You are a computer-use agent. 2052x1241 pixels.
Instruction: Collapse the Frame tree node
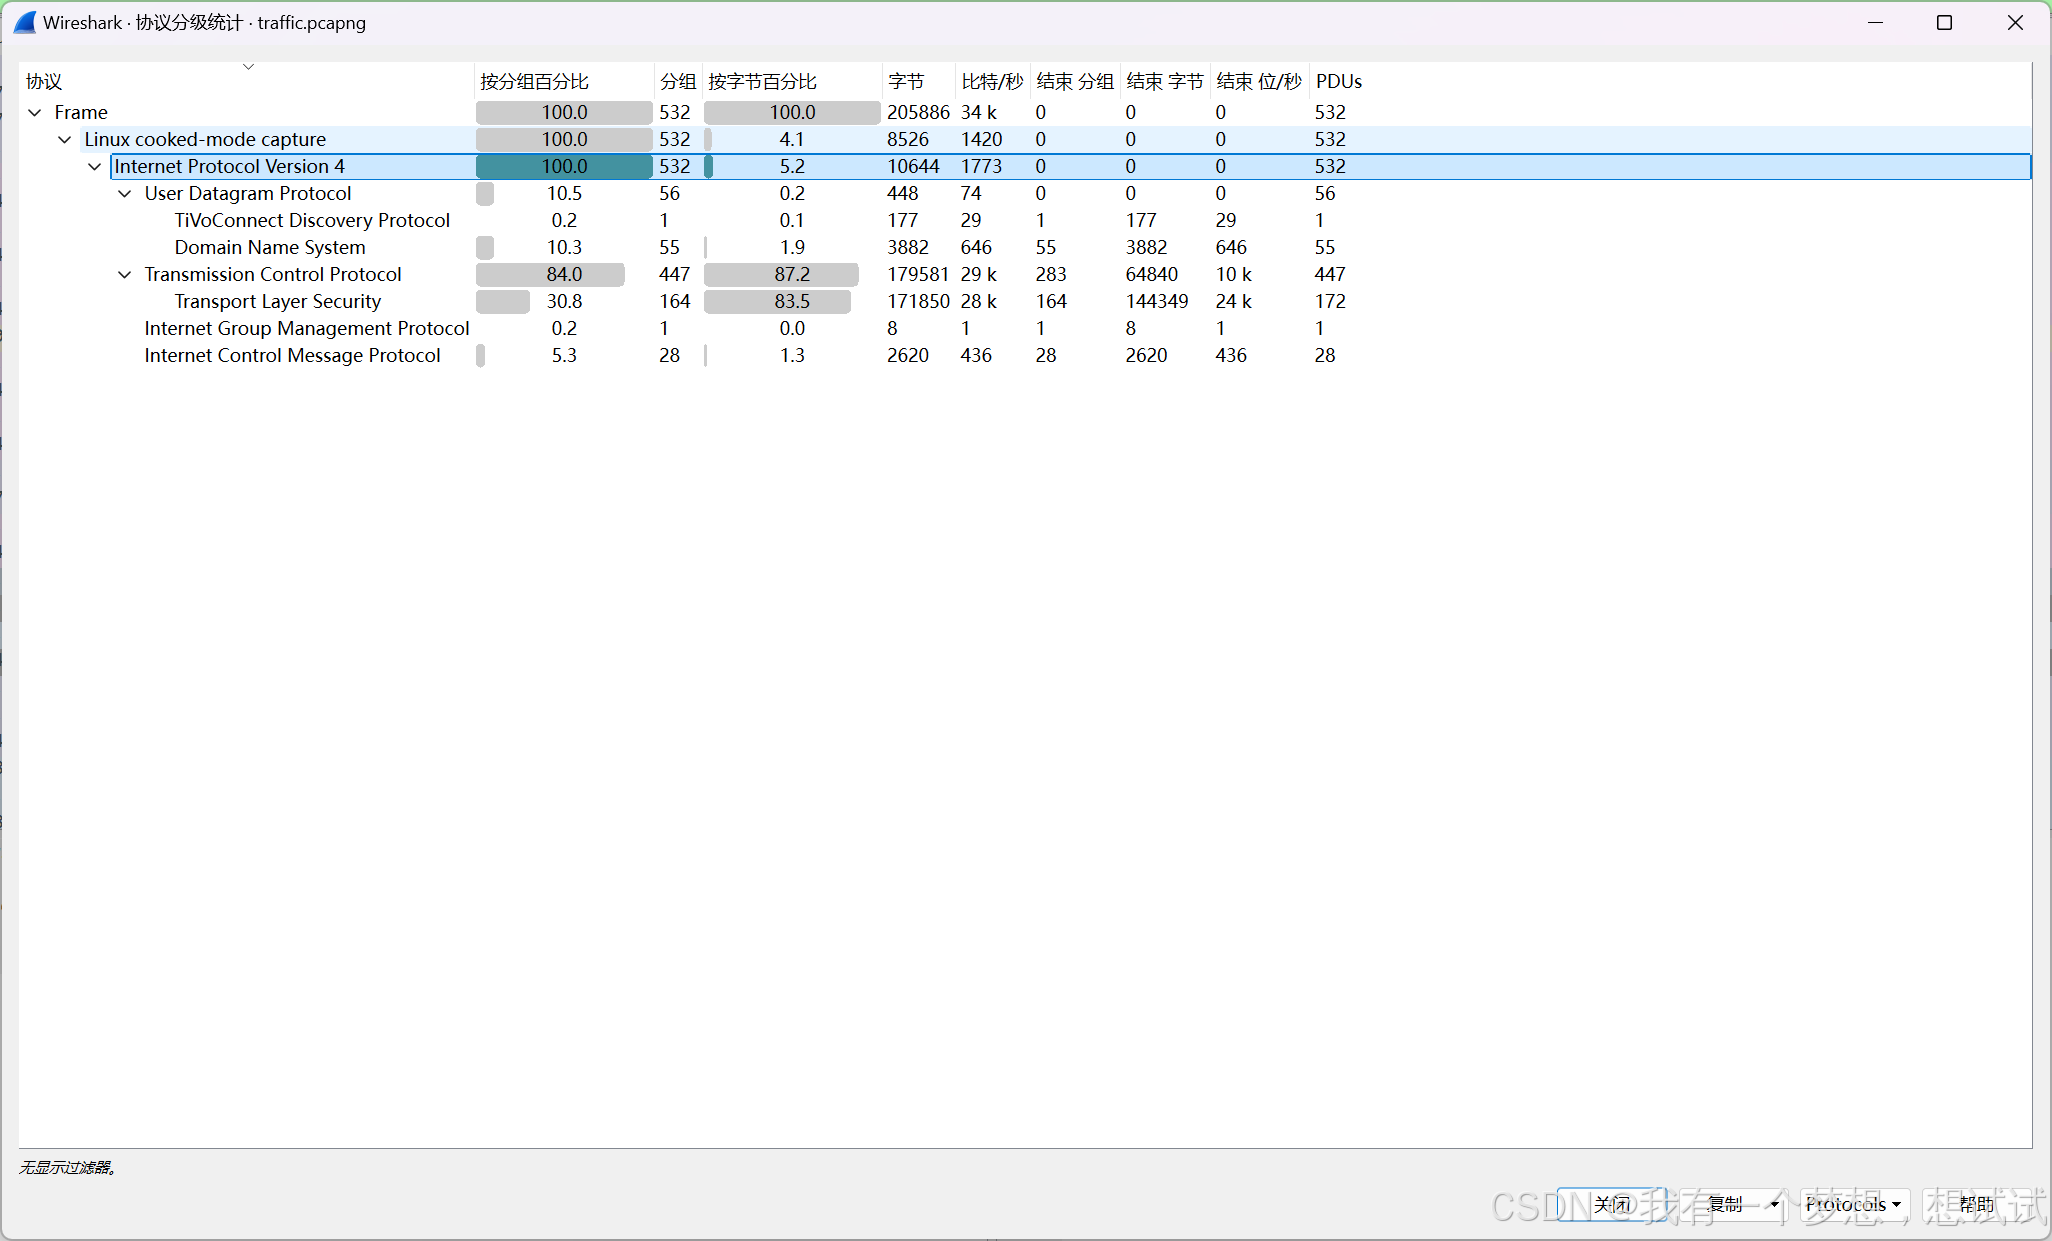(x=35, y=113)
